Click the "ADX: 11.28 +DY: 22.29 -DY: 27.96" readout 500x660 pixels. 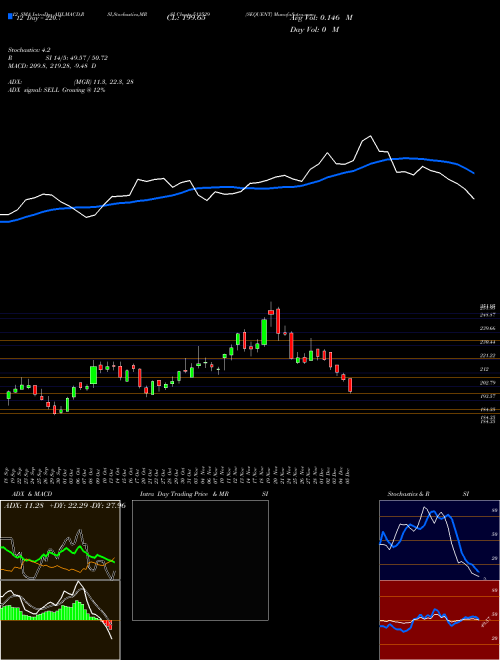click(64, 505)
